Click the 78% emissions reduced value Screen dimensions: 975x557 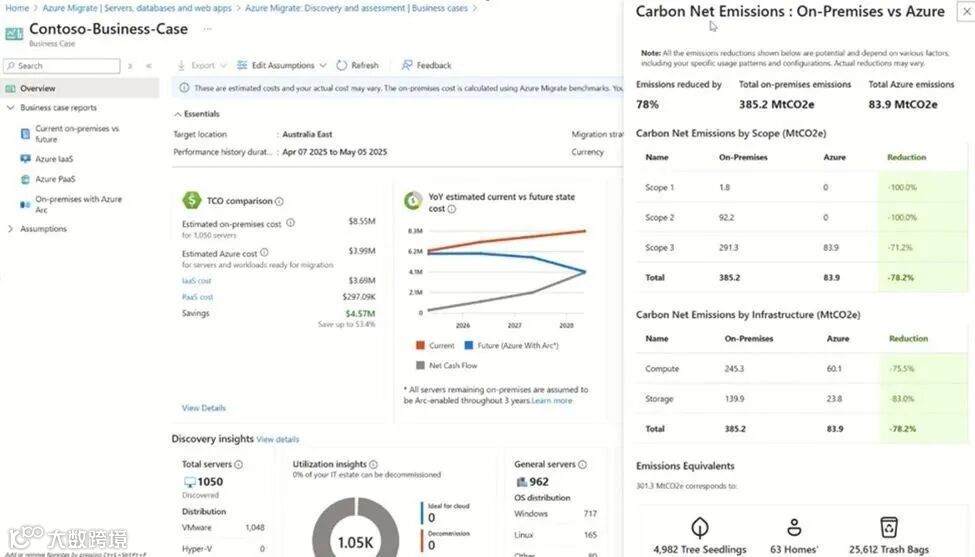pyautogui.click(x=647, y=104)
